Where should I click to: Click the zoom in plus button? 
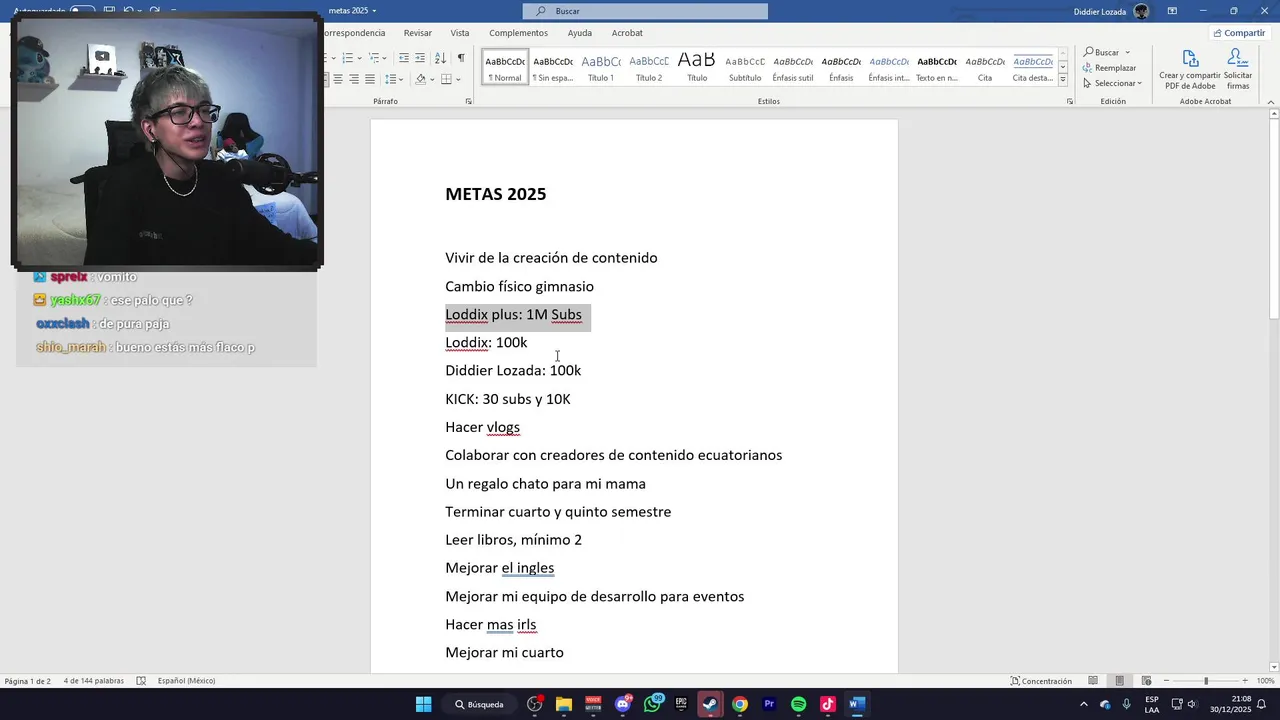[x=1246, y=681]
